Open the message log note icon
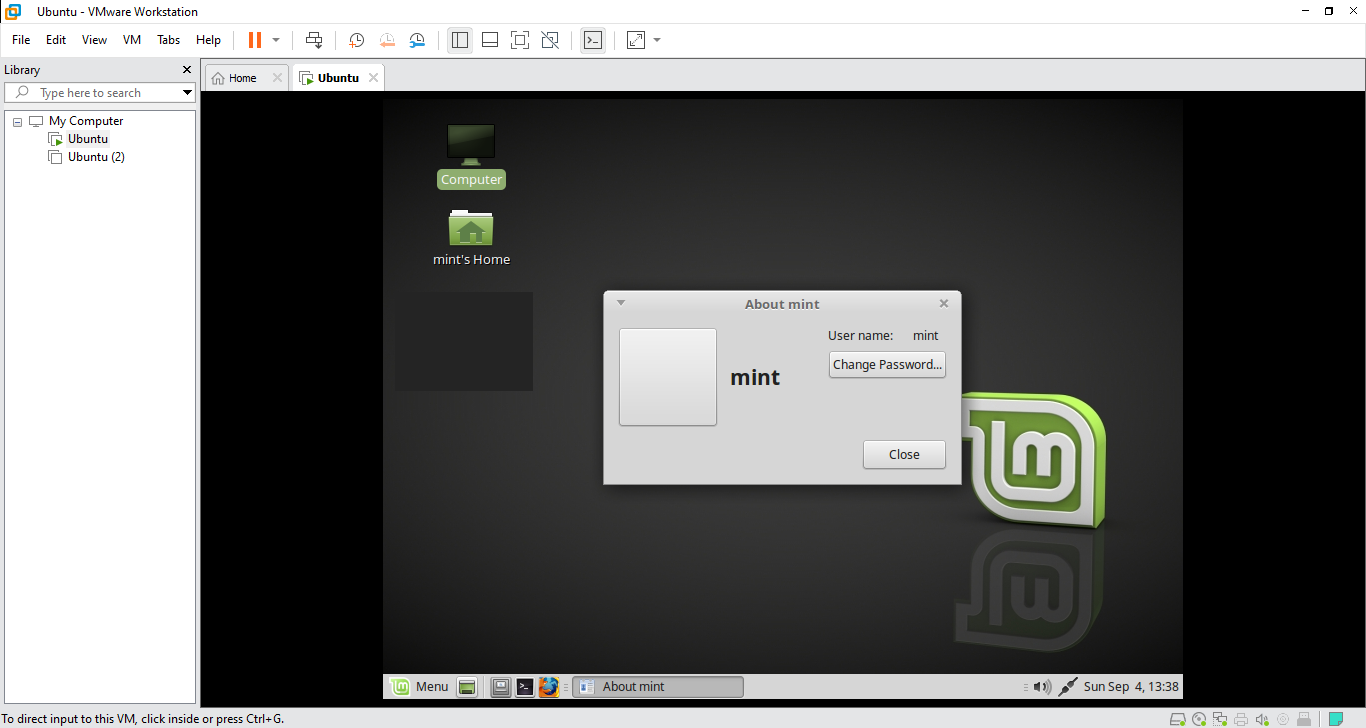Image resolution: width=1366 pixels, height=728 pixels. (1335, 719)
